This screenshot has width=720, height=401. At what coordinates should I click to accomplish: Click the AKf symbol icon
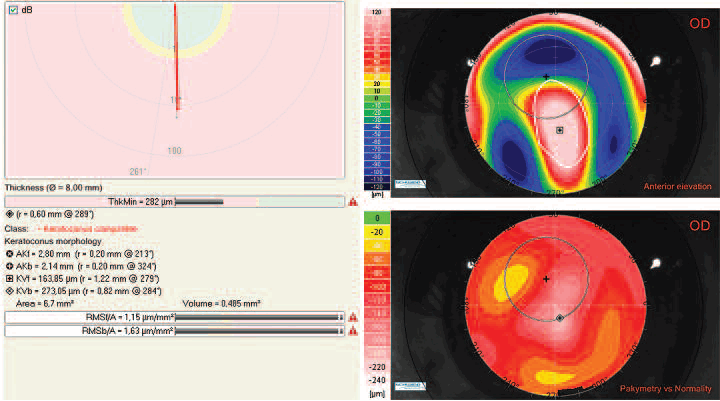coord(10,254)
